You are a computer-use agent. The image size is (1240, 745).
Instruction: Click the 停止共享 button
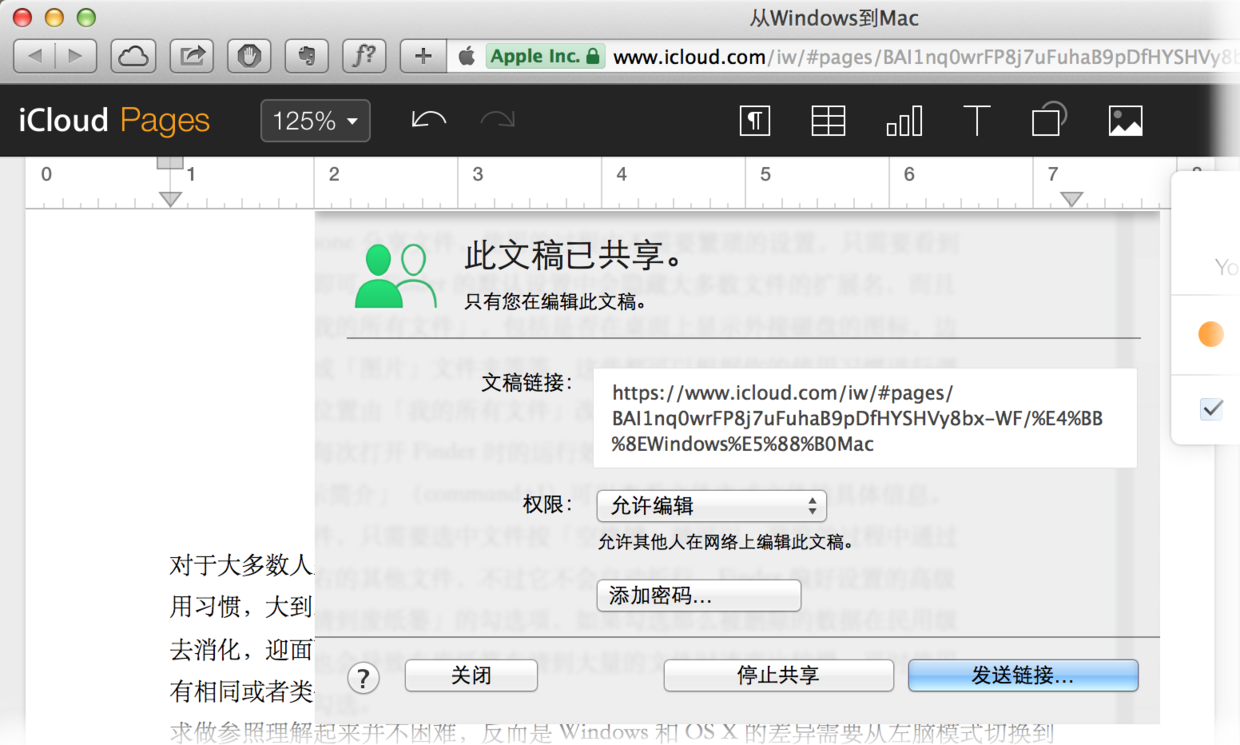coord(778,676)
